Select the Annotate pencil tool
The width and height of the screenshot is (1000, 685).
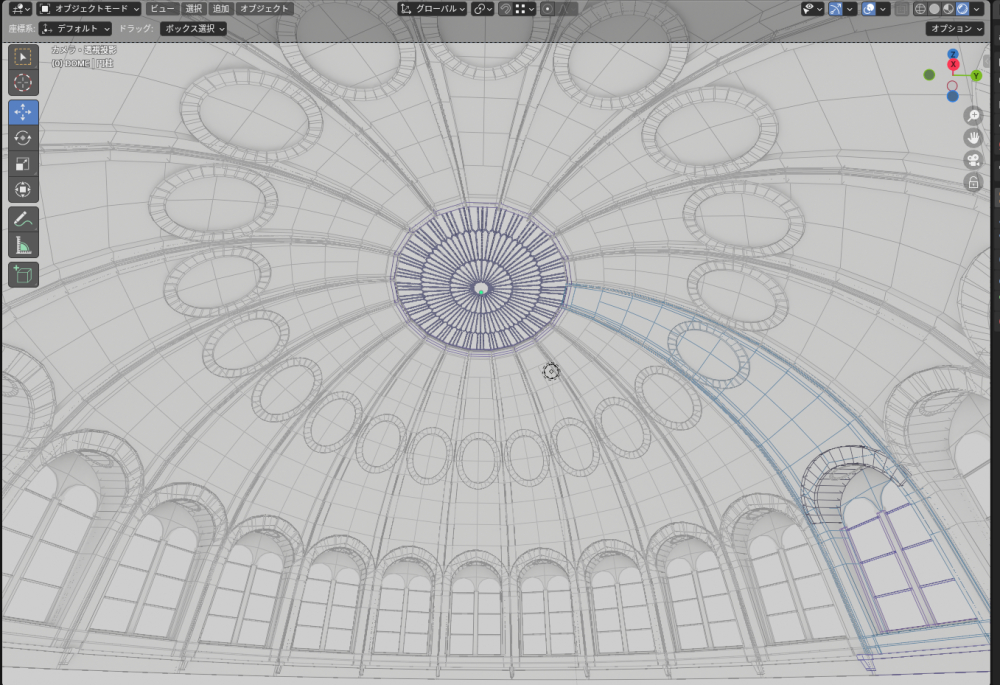23,219
